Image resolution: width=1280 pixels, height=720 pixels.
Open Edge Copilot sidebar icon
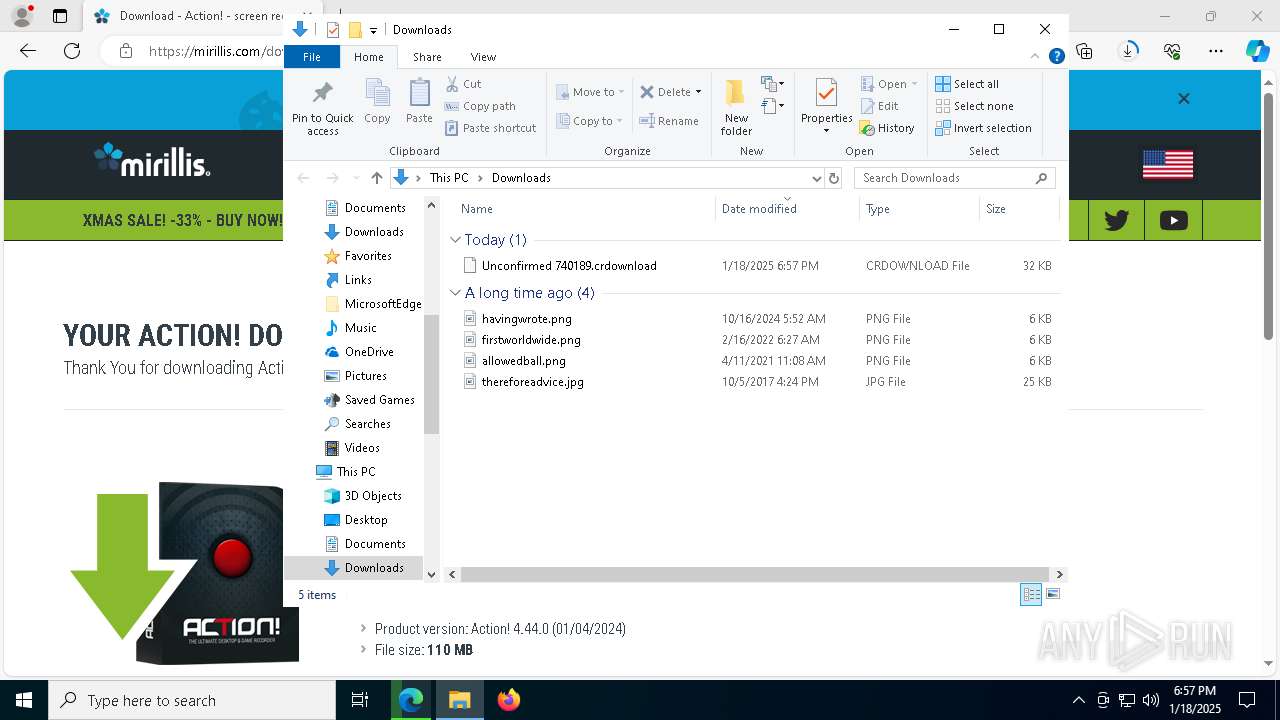pyautogui.click(x=1257, y=51)
